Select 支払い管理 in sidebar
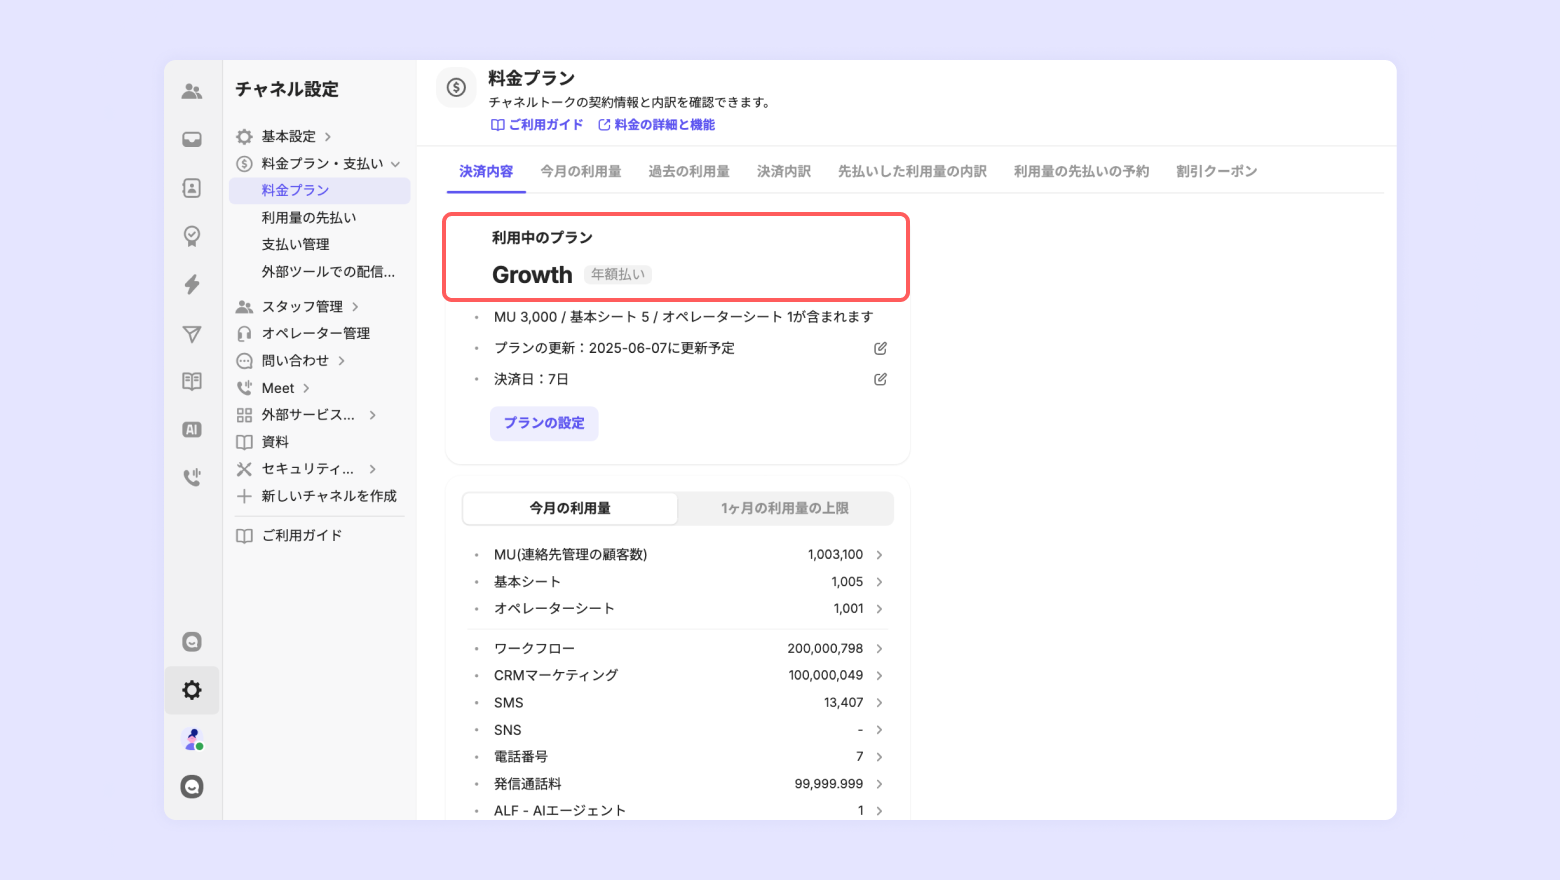 point(295,244)
